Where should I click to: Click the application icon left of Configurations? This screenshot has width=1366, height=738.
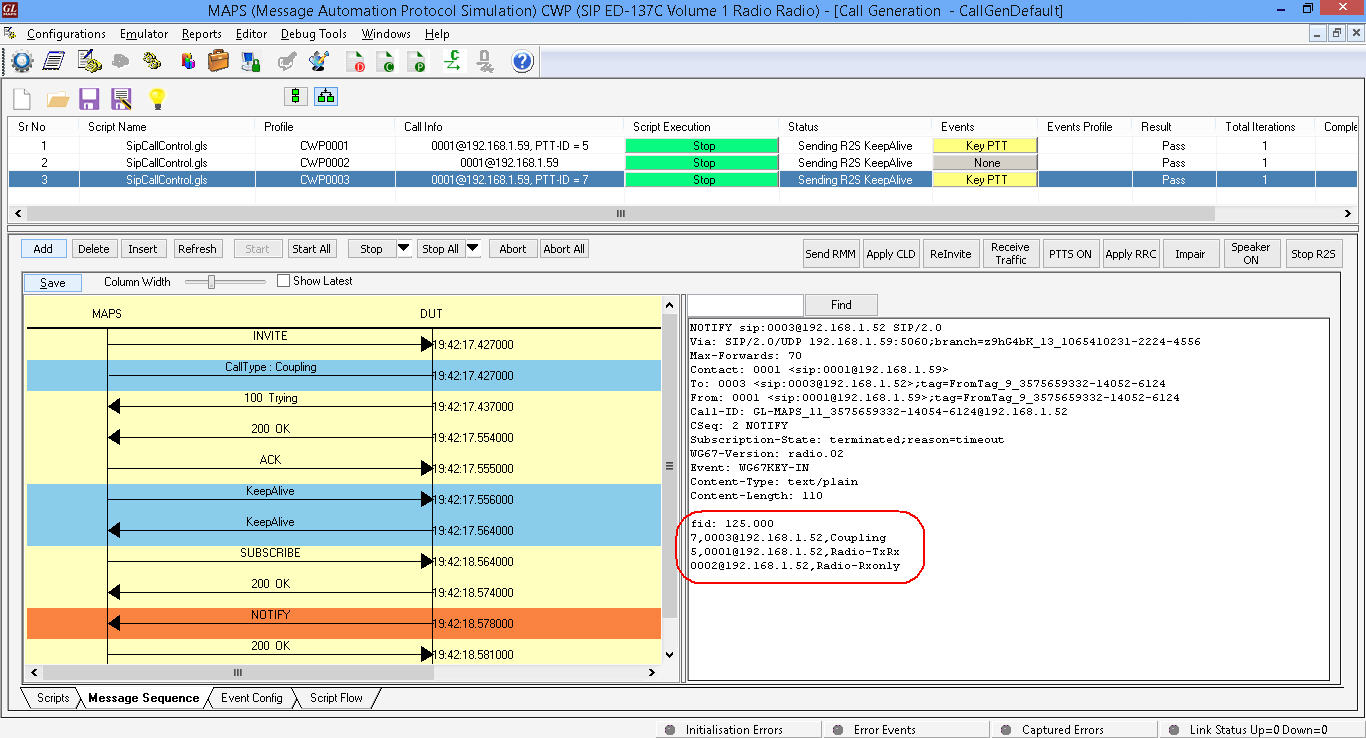[x=10, y=34]
